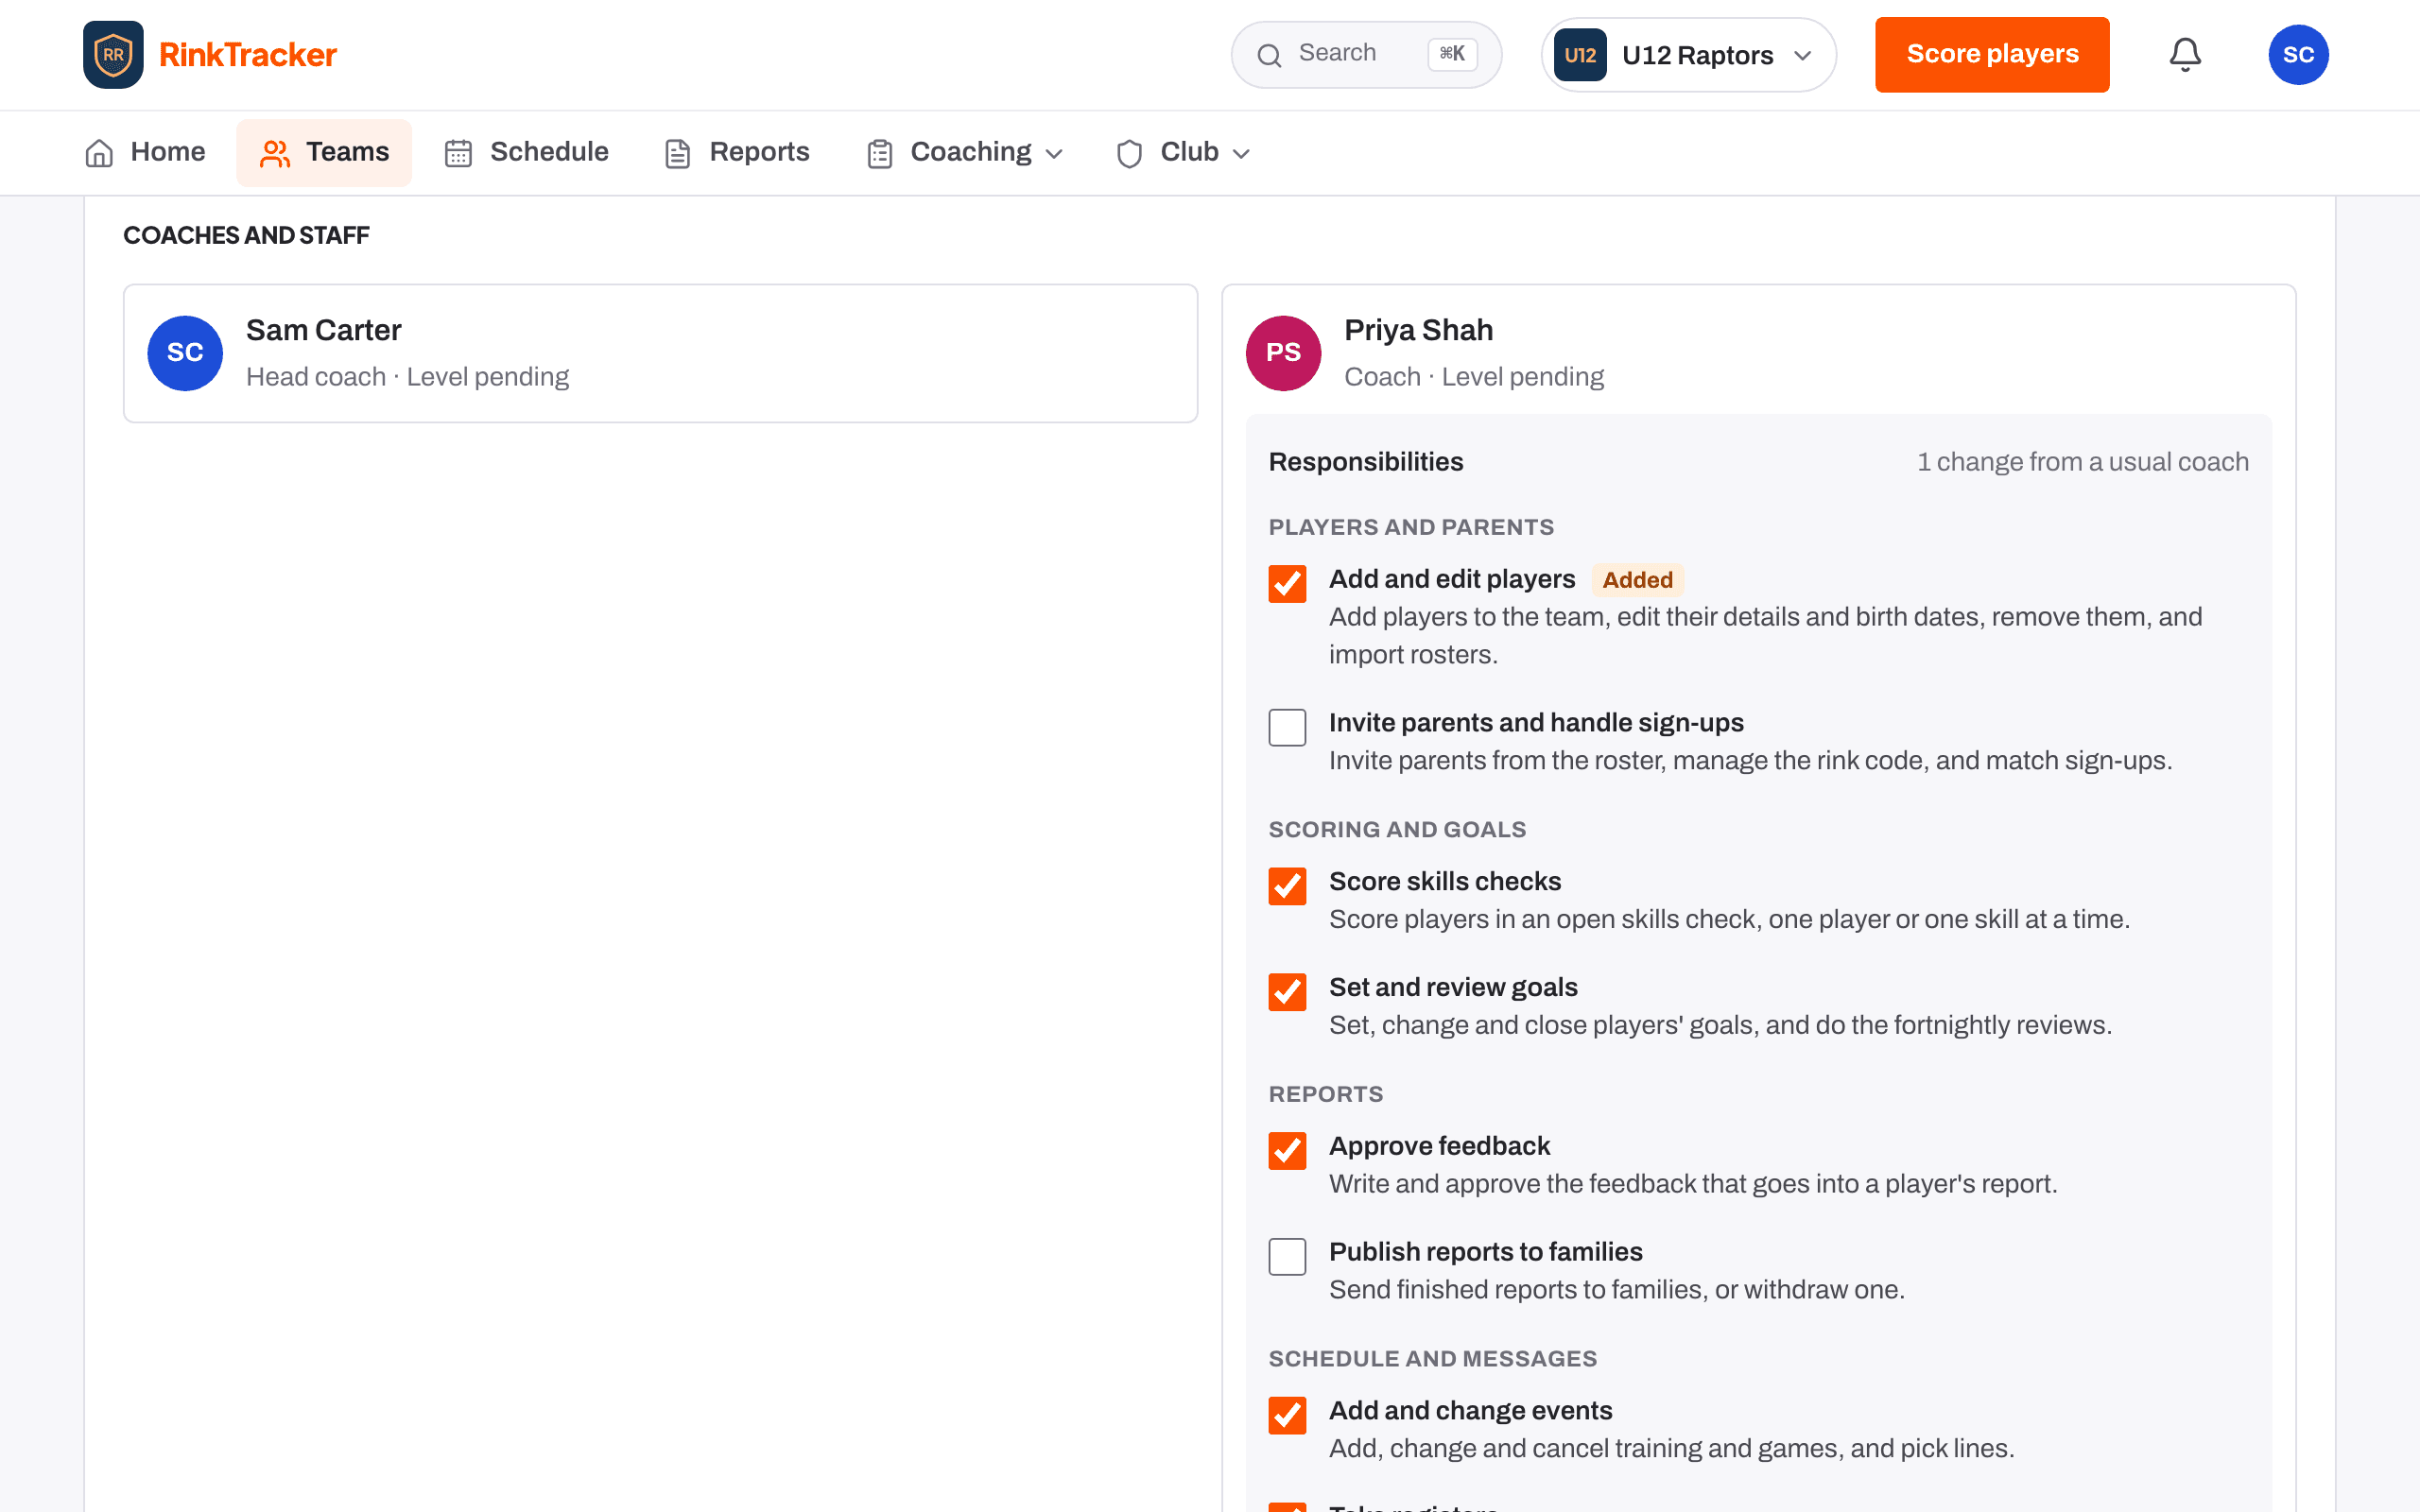Click '1 change from a usual coach'
Viewport: 2420px width, 1512px height.
[x=2082, y=462]
